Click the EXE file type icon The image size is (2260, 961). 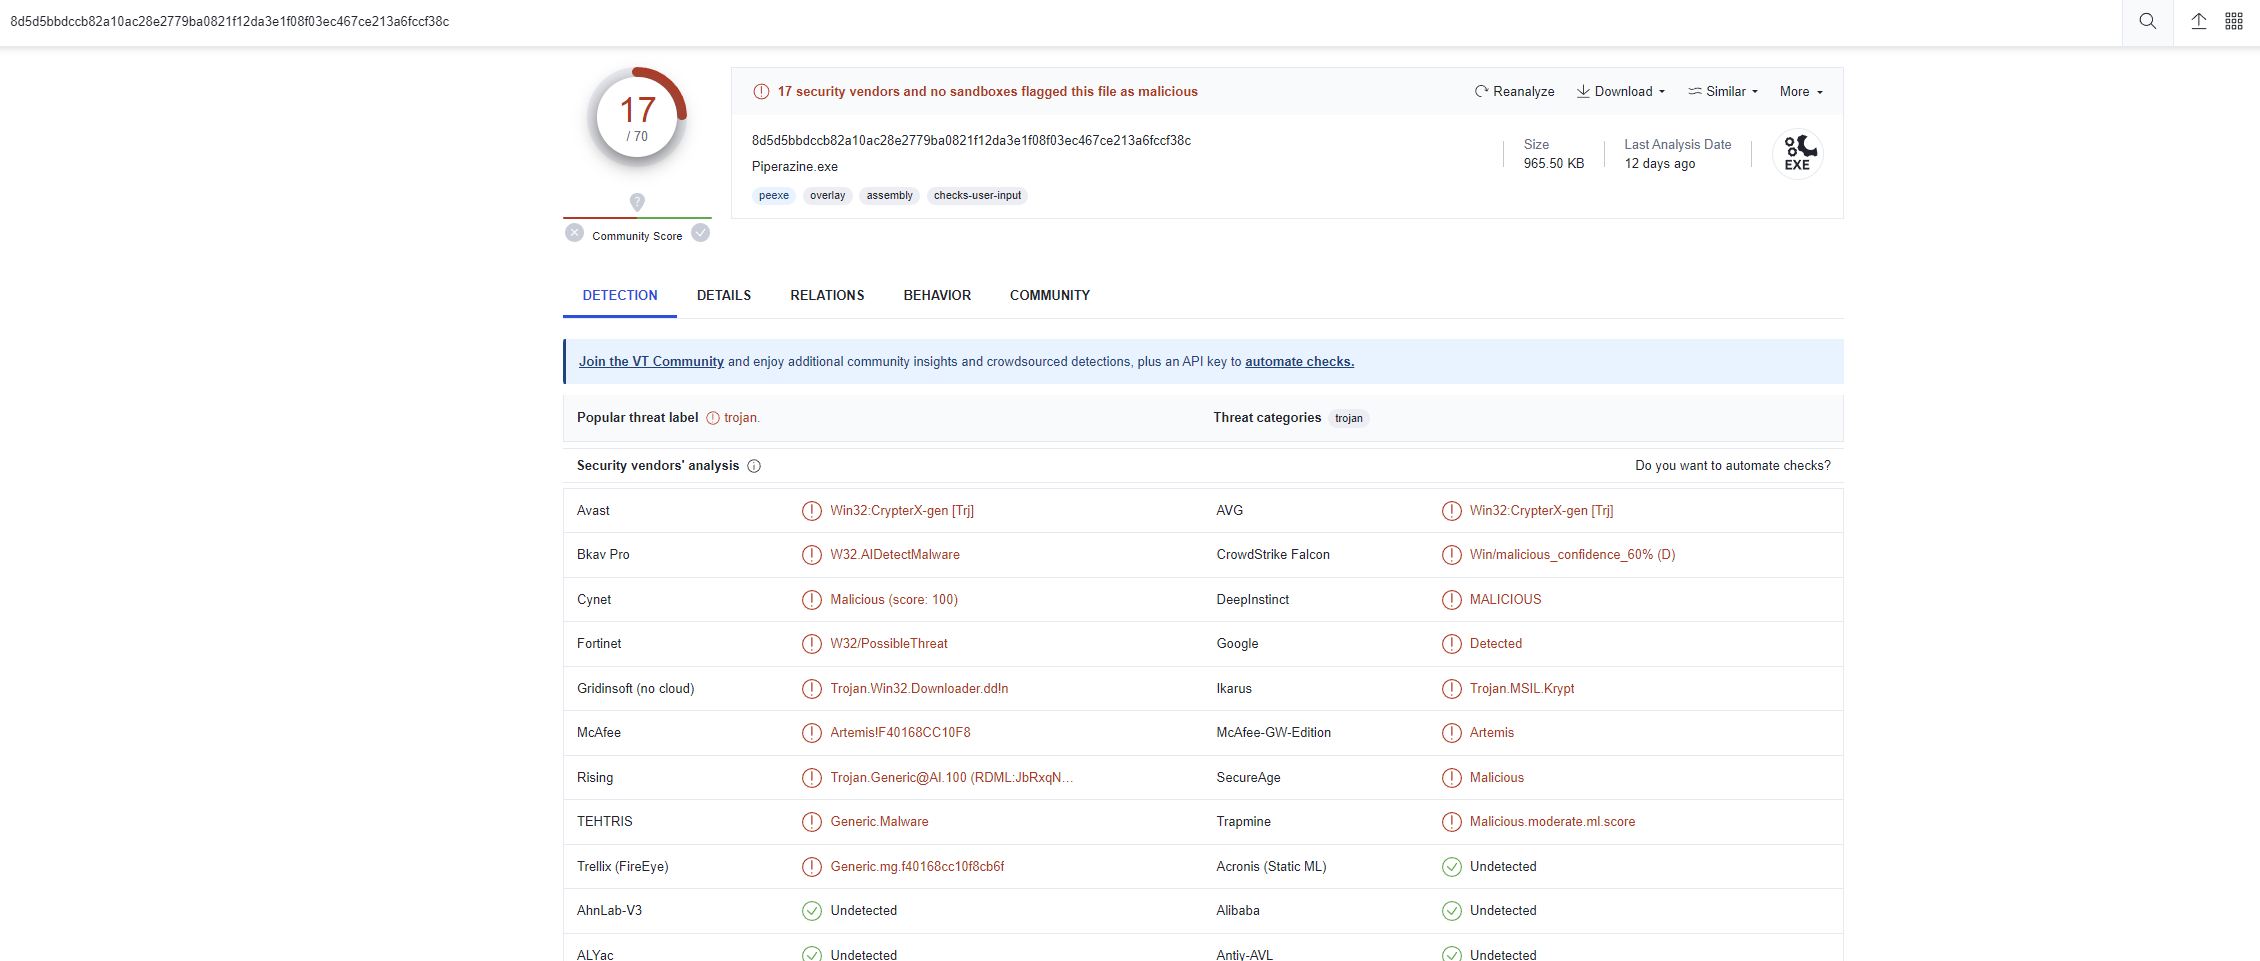(x=1798, y=154)
